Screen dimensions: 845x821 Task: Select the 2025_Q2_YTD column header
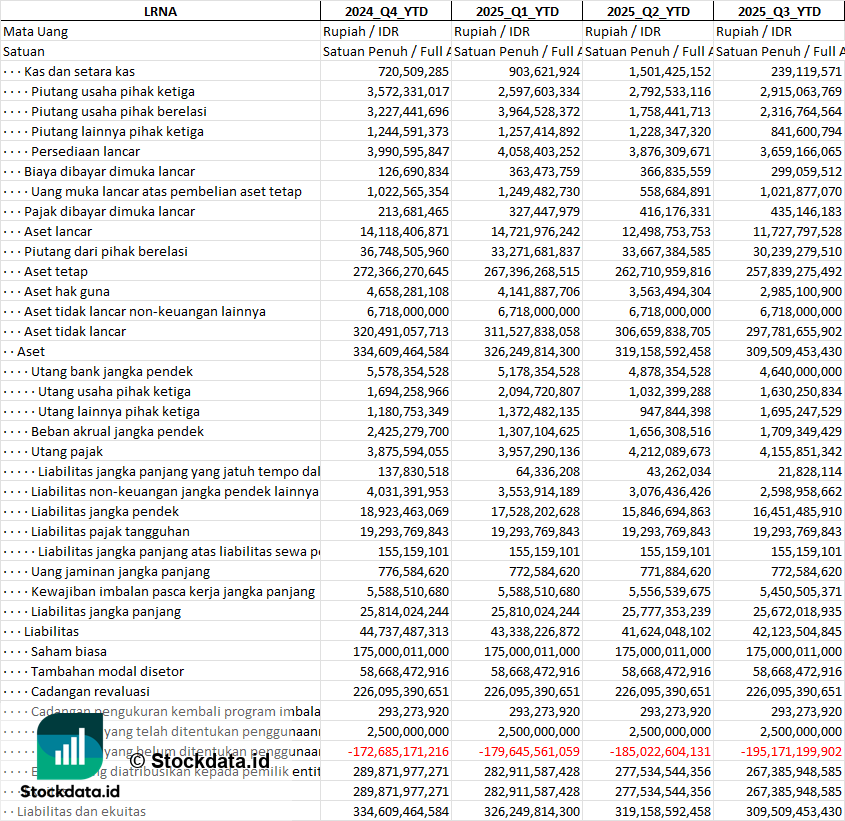tap(648, 11)
